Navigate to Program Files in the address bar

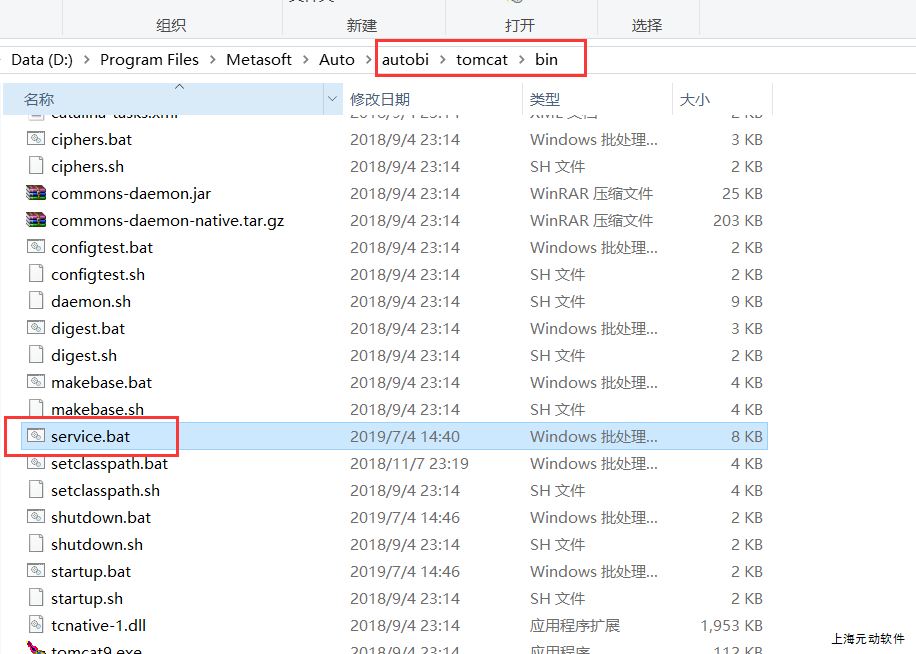(149, 60)
